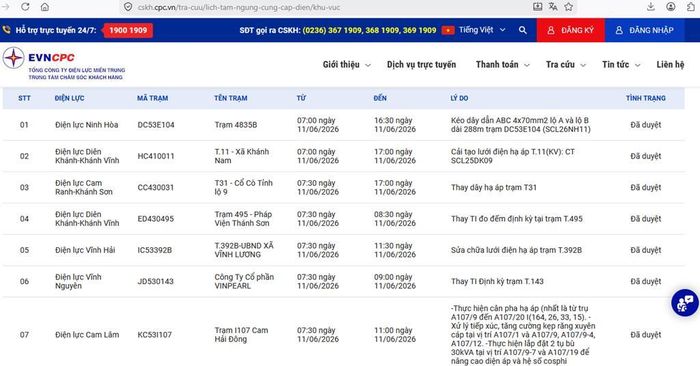Click the translate page icon in address bar

pos(553,7)
